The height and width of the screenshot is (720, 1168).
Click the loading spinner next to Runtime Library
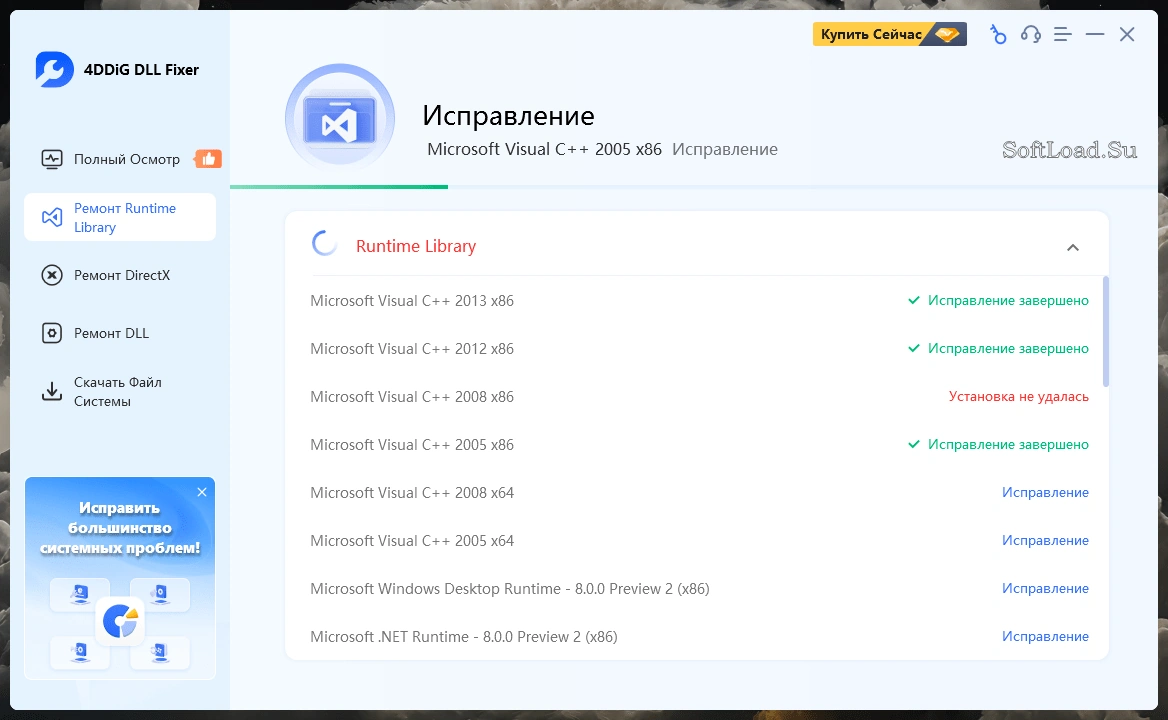pyautogui.click(x=325, y=243)
